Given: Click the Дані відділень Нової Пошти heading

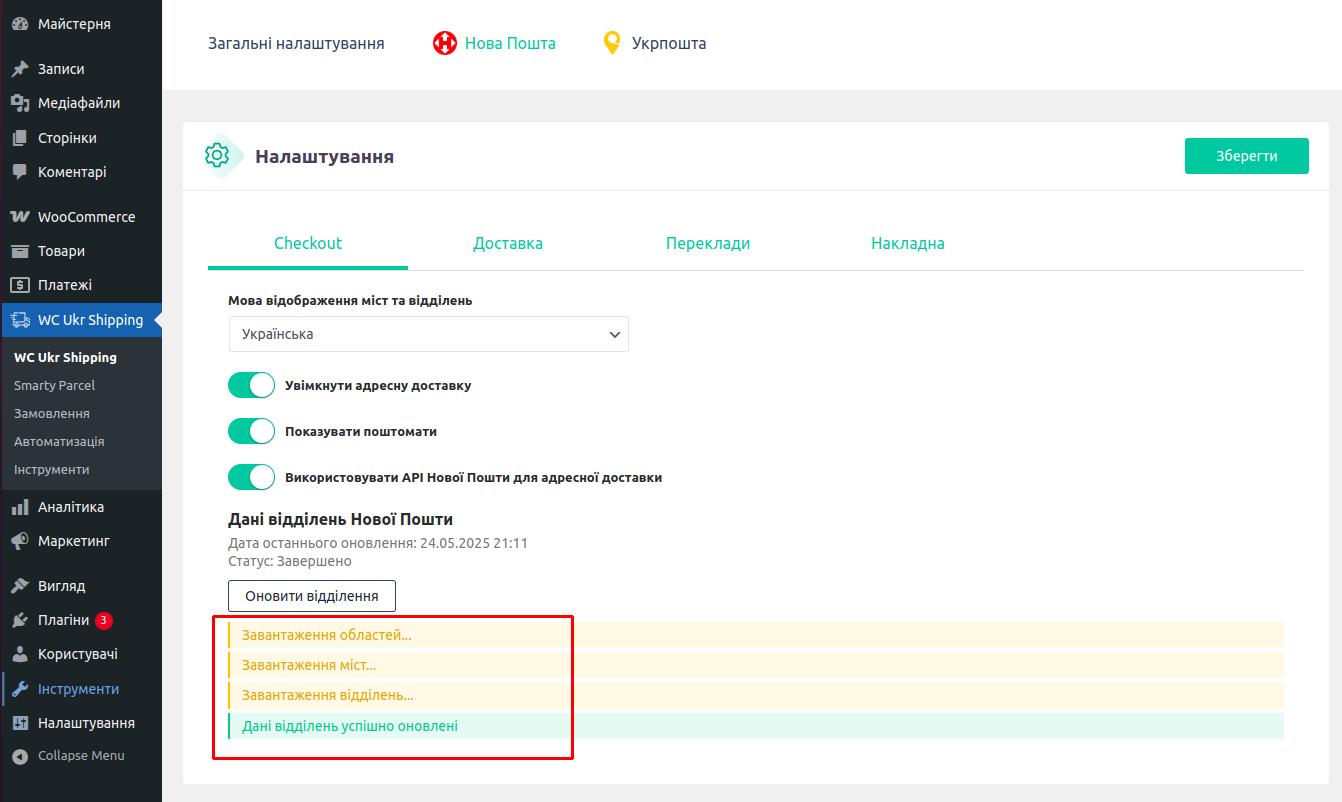Looking at the screenshot, I should point(341,519).
